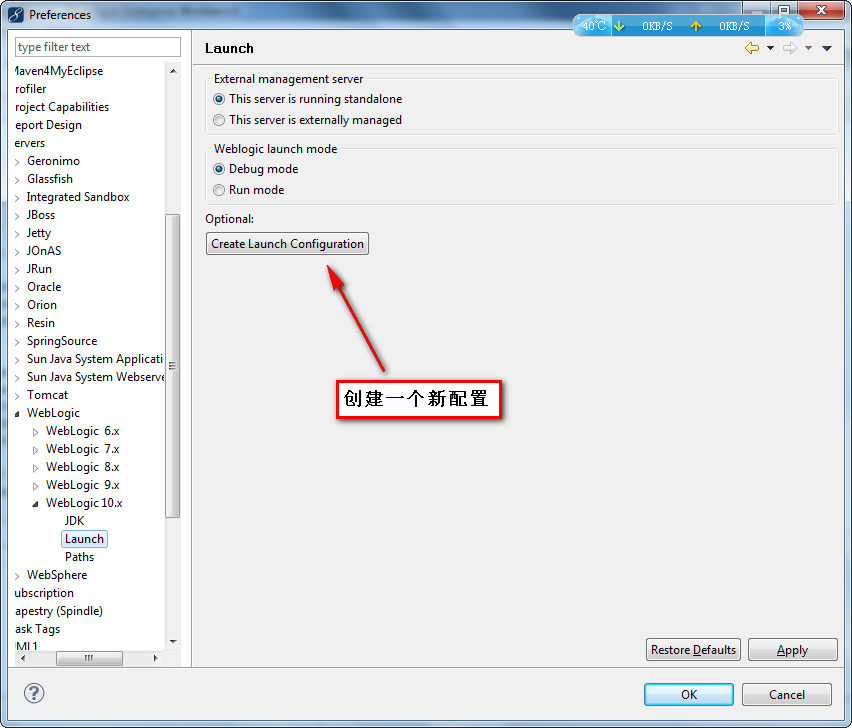Confirm with the OK button

(689, 694)
